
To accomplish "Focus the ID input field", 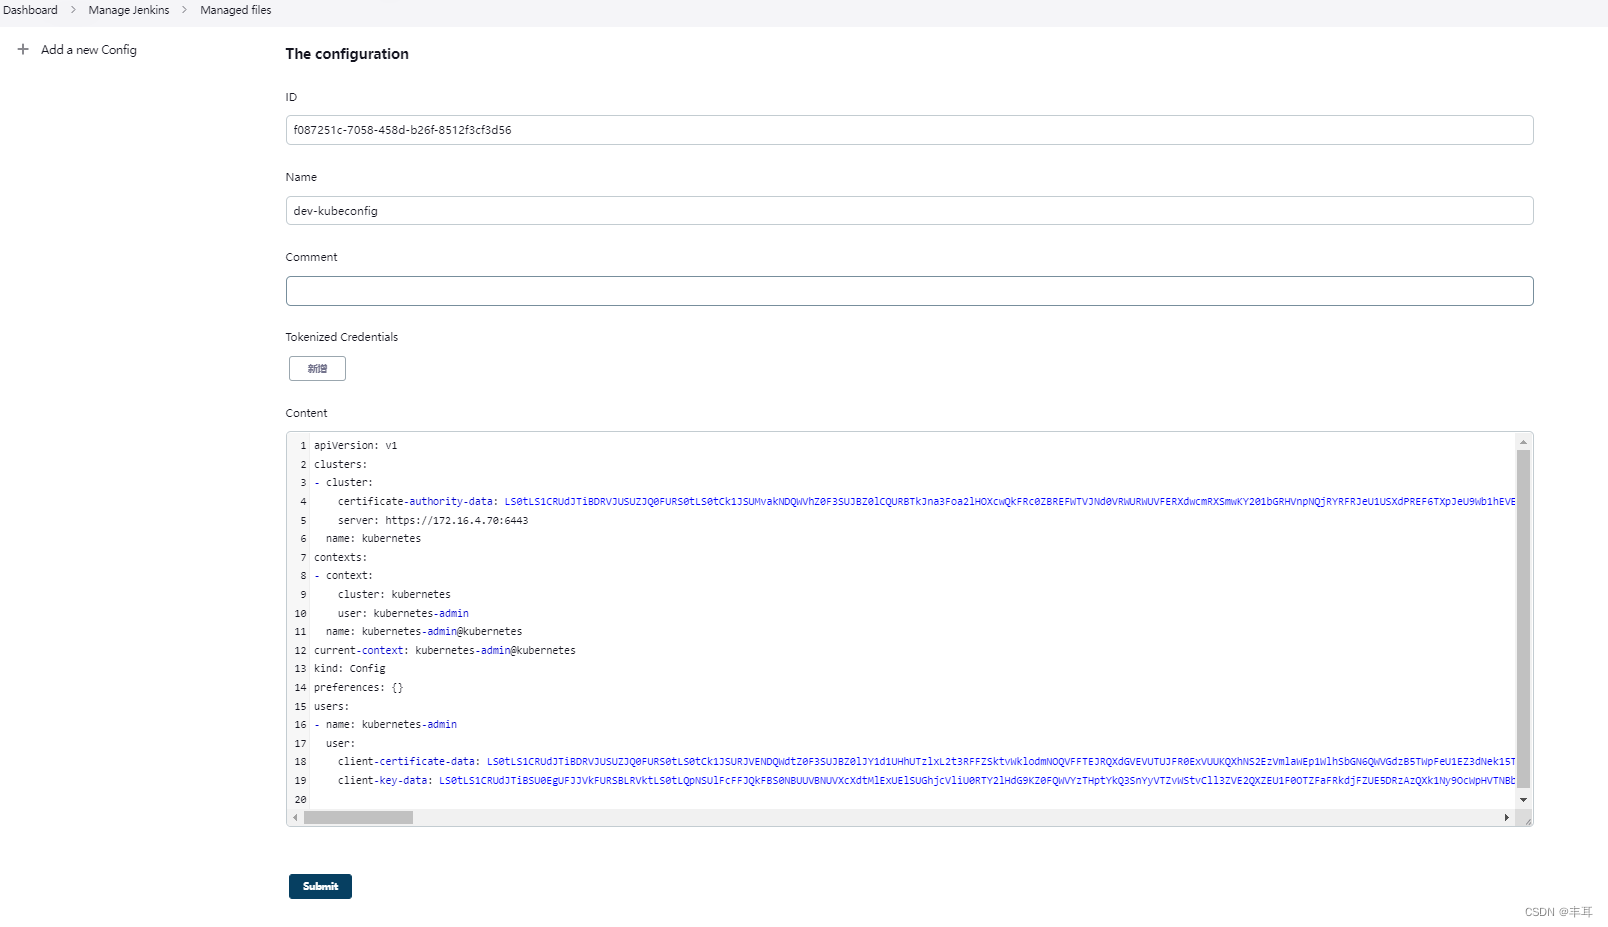I will pyautogui.click(x=909, y=130).
